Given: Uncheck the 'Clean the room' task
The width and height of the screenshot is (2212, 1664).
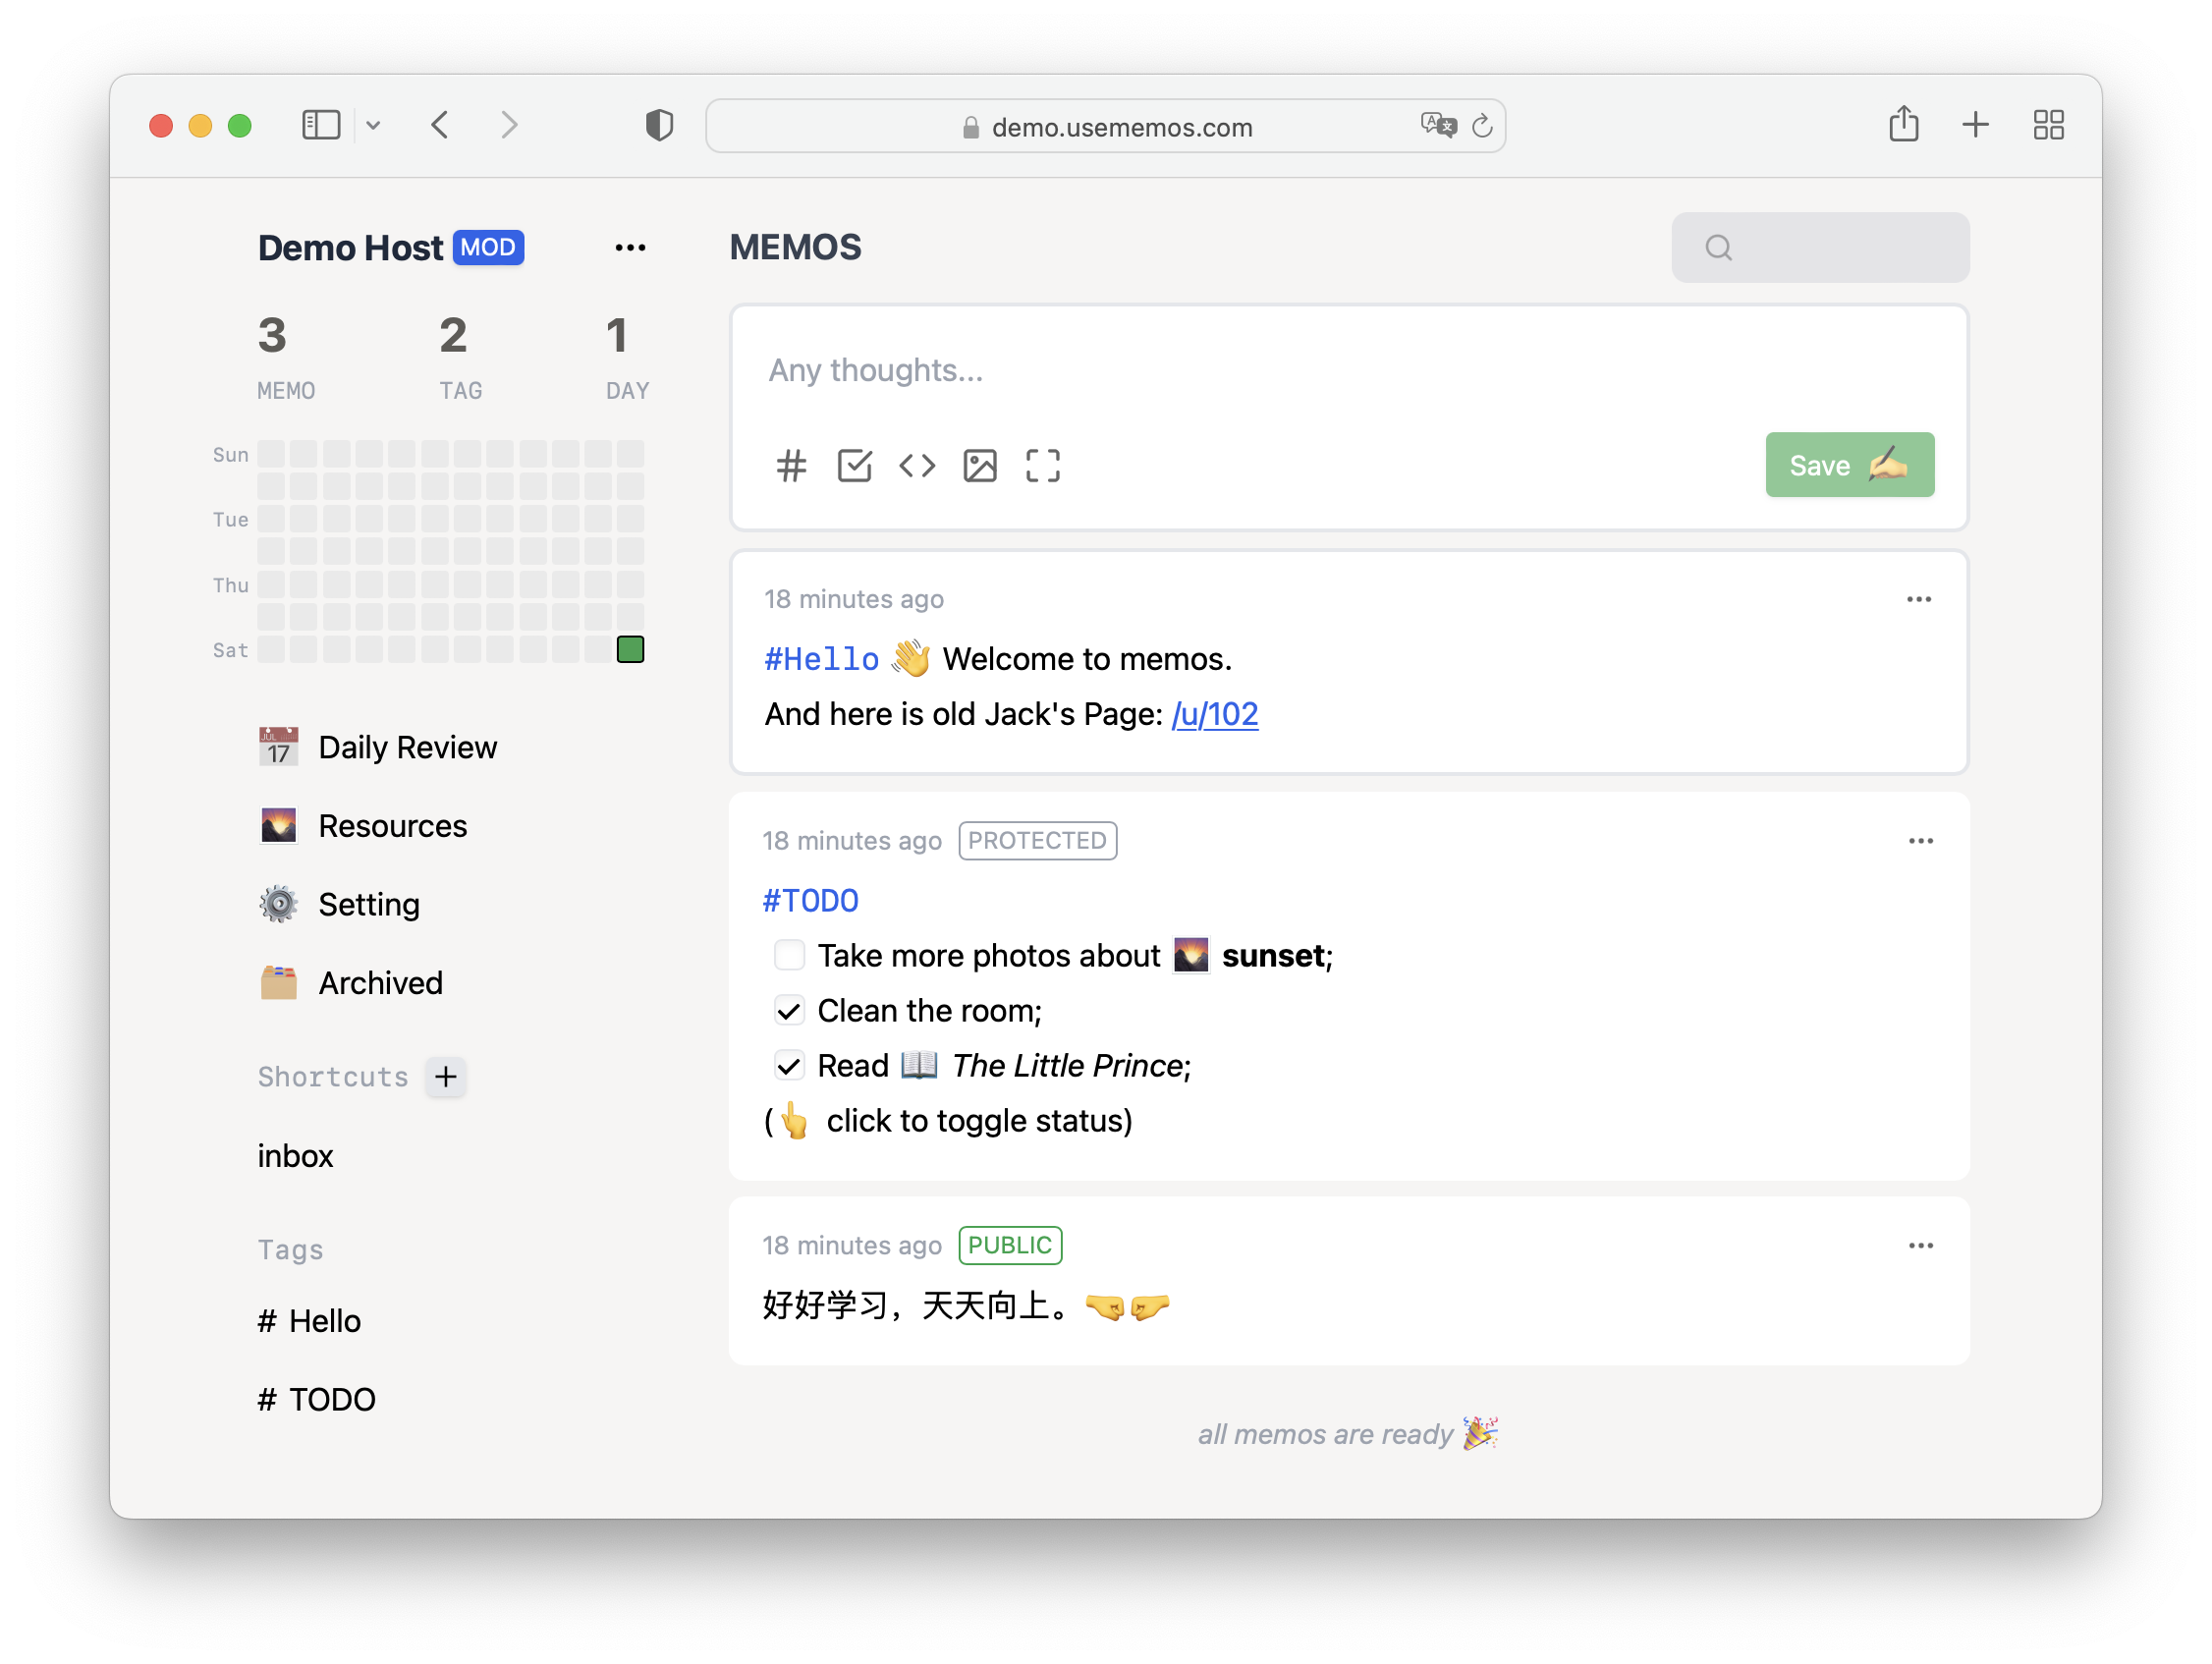Looking at the screenshot, I should [789, 1011].
